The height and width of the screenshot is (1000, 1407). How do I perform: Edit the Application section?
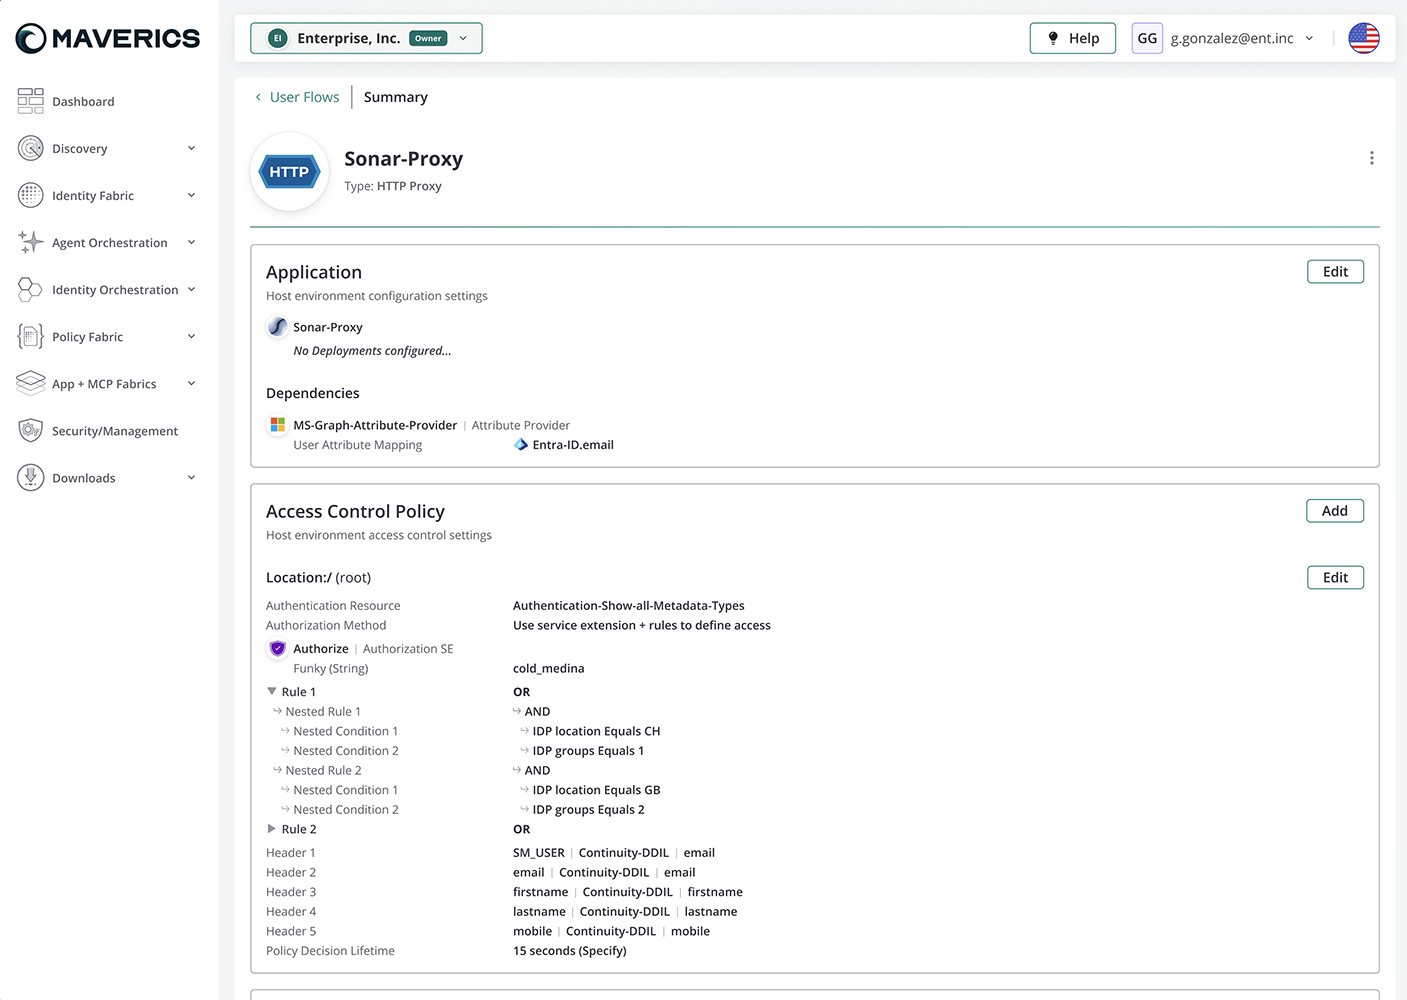pyautogui.click(x=1335, y=272)
